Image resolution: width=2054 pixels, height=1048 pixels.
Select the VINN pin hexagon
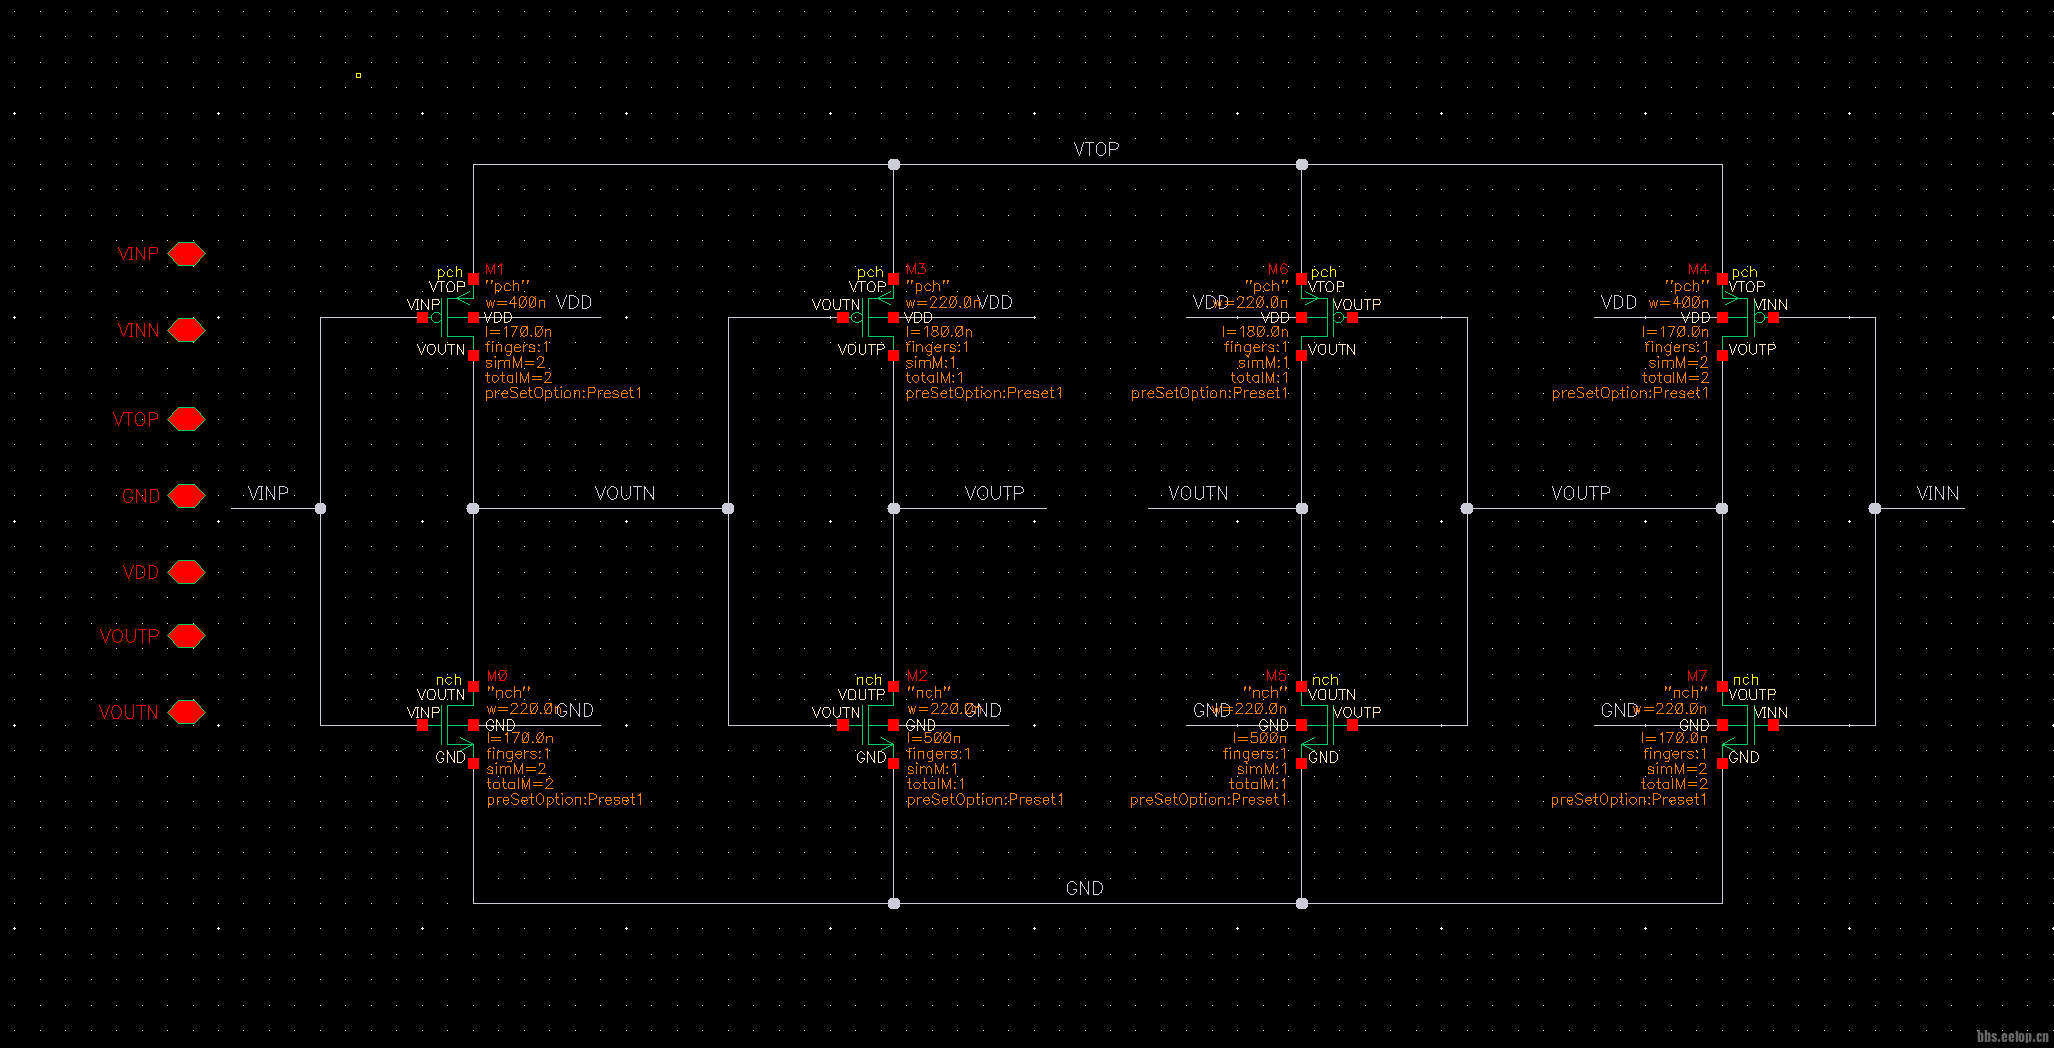(x=186, y=330)
